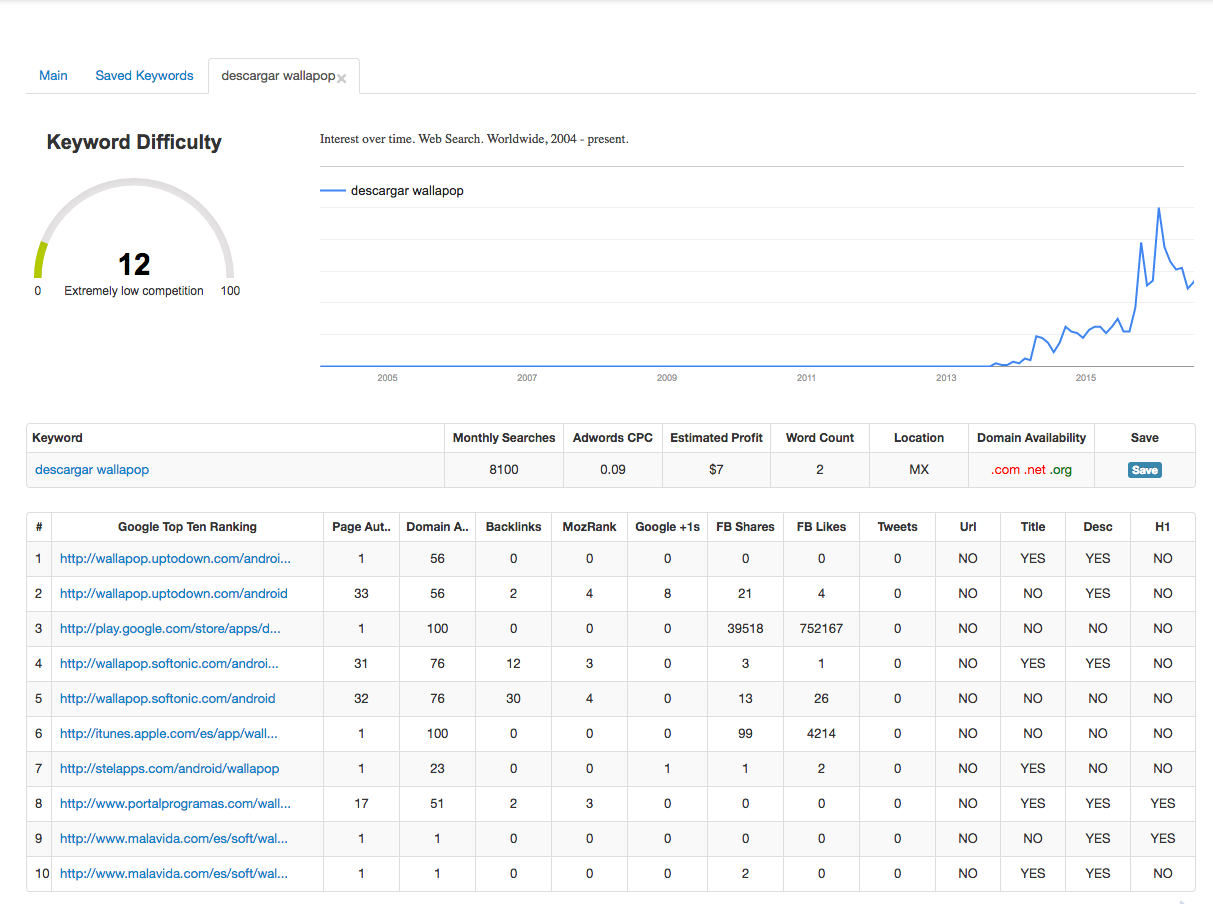
Task: Click the Extremely low competition label
Action: coord(134,291)
